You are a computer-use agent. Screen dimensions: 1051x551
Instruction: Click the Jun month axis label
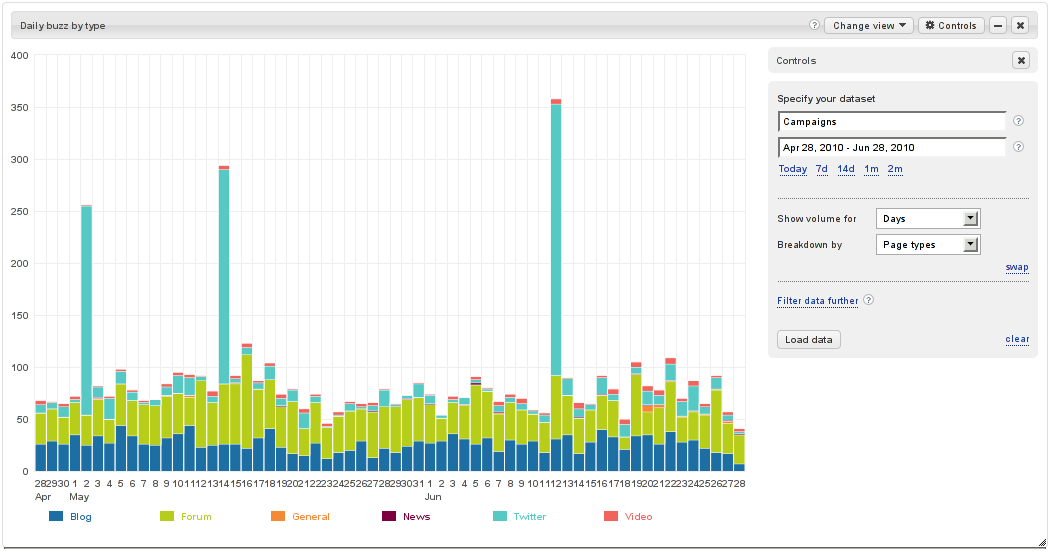tap(433, 497)
